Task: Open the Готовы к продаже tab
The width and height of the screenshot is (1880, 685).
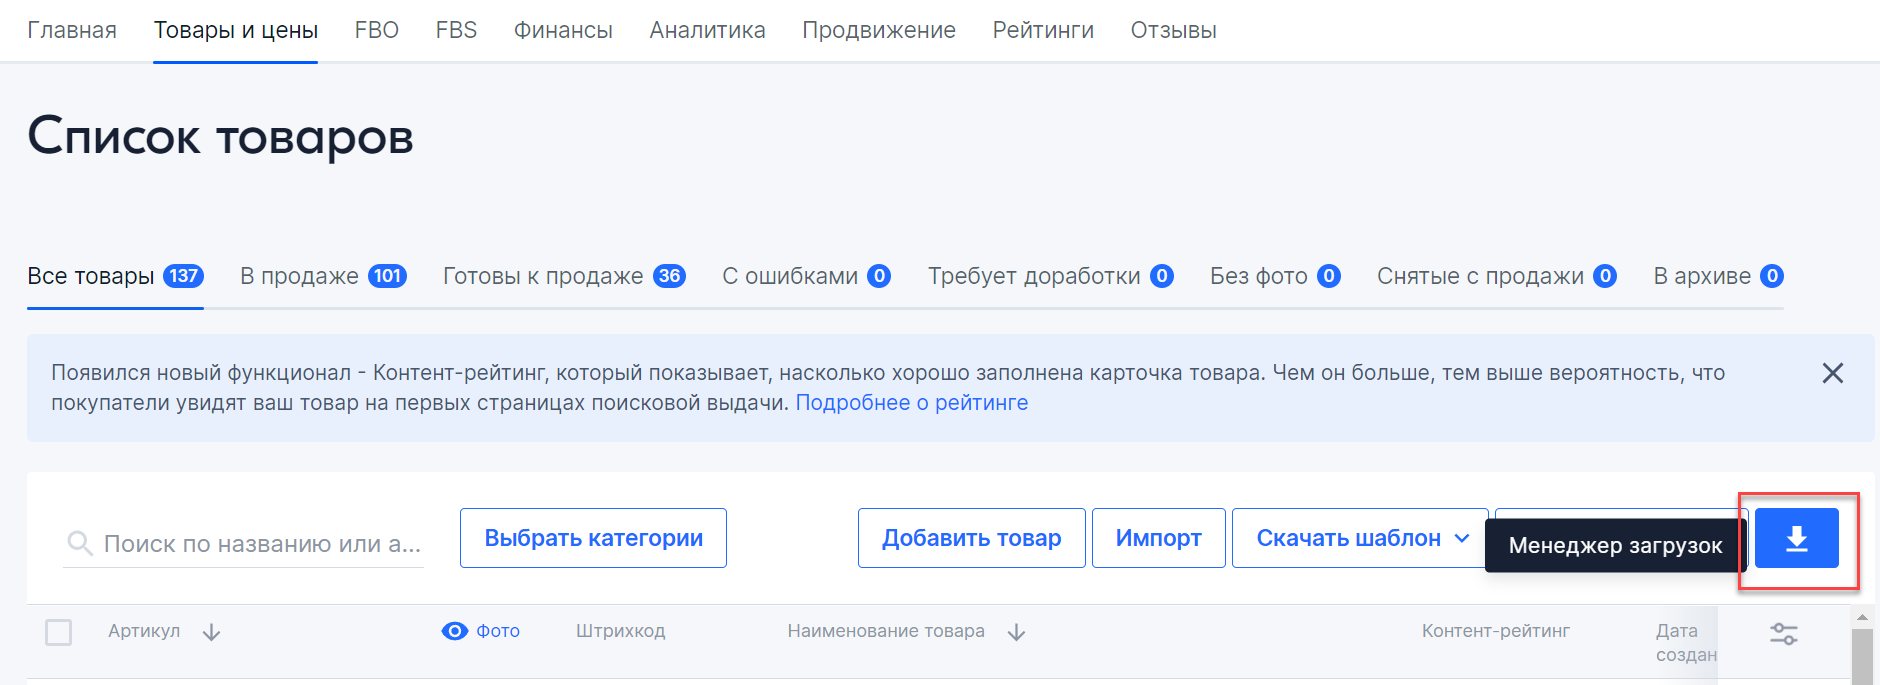Action: pos(563,276)
